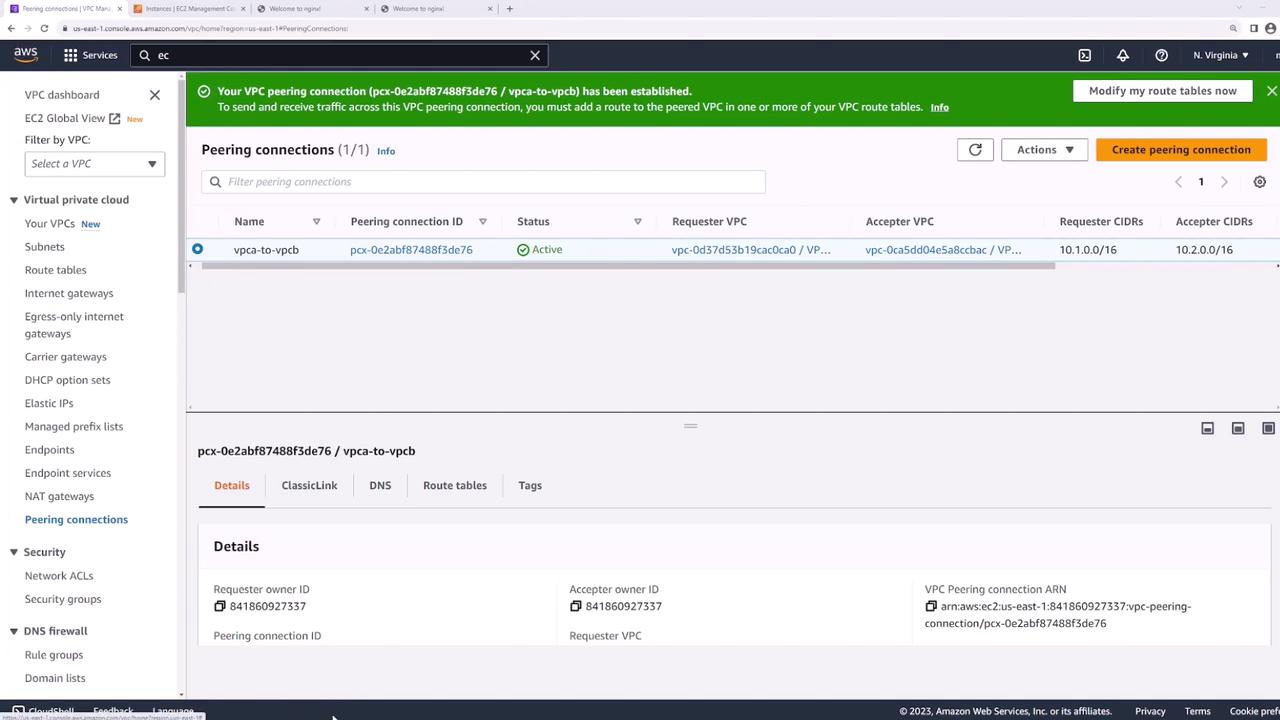The width and height of the screenshot is (1280, 720).
Task: Launch CloudShell from the top bar
Action: [x=1085, y=55]
